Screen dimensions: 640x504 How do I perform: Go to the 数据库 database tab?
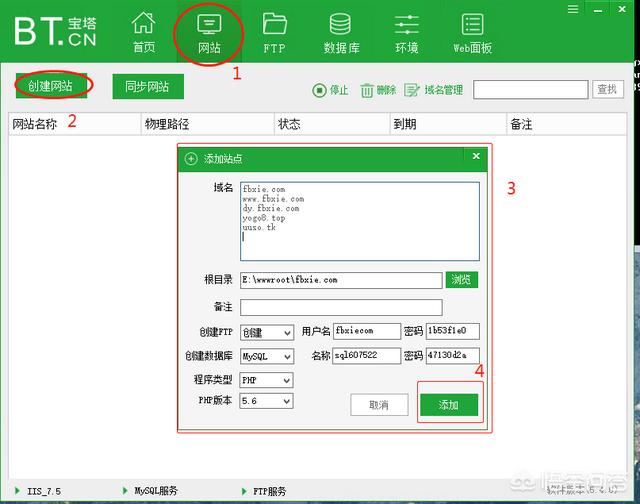341,33
